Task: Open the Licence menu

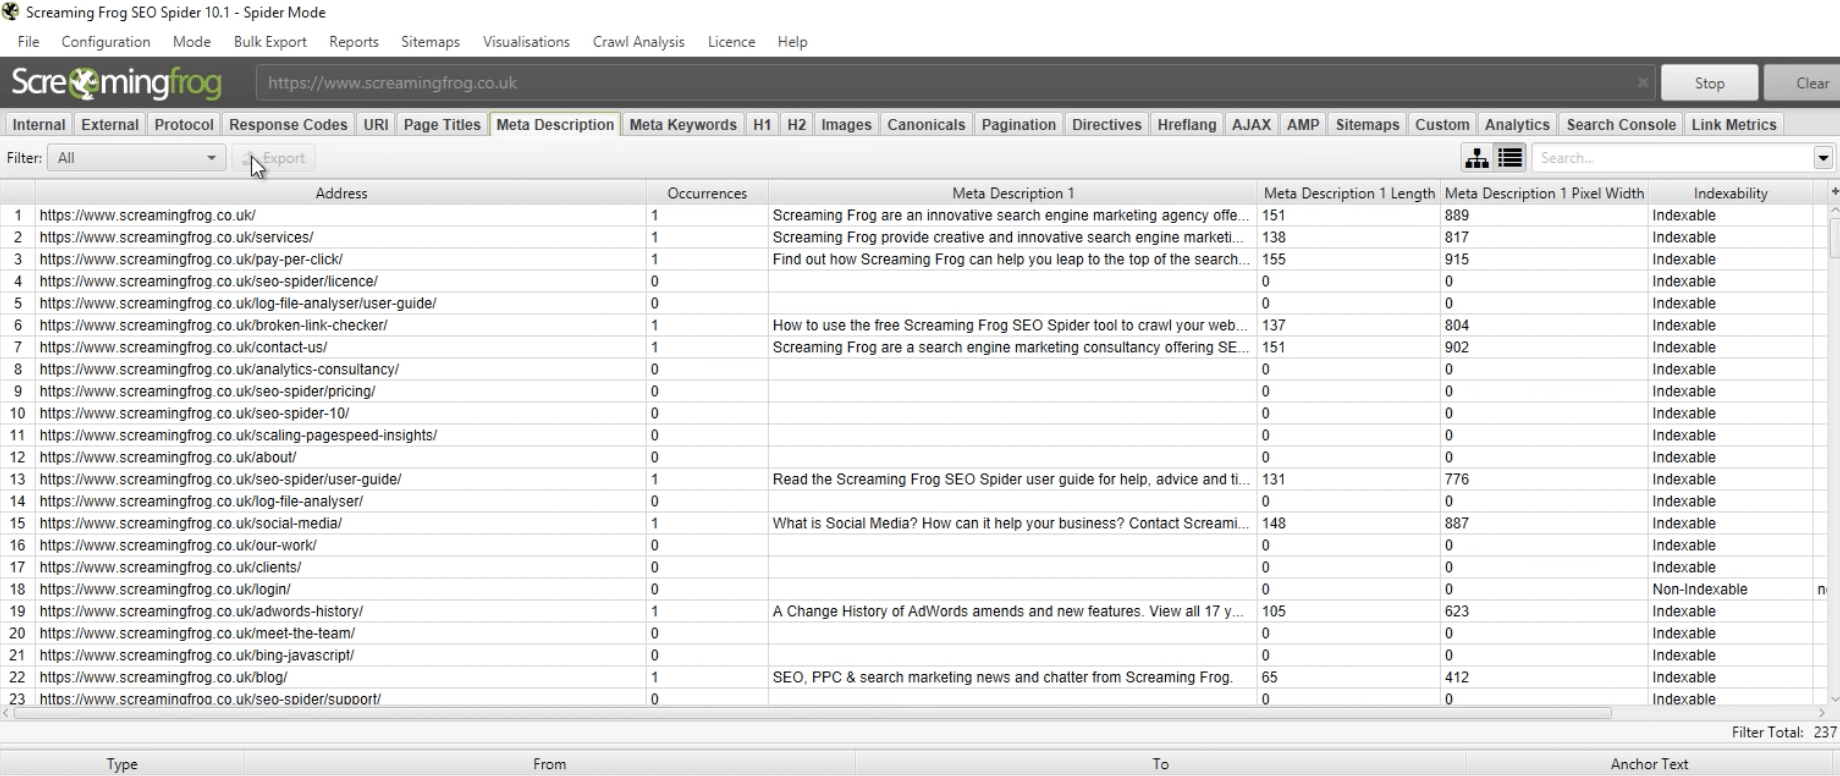Action: (731, 42)
